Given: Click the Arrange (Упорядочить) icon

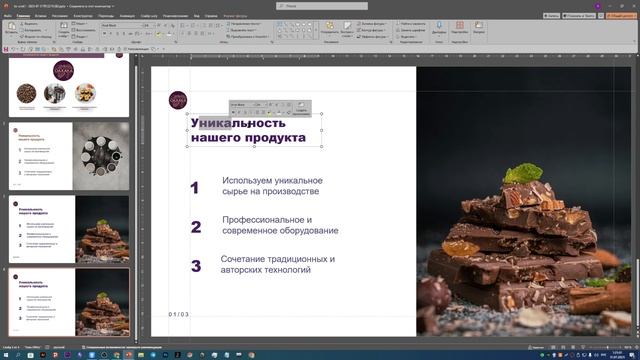Looking at the screenshot, I should [330, 25].
